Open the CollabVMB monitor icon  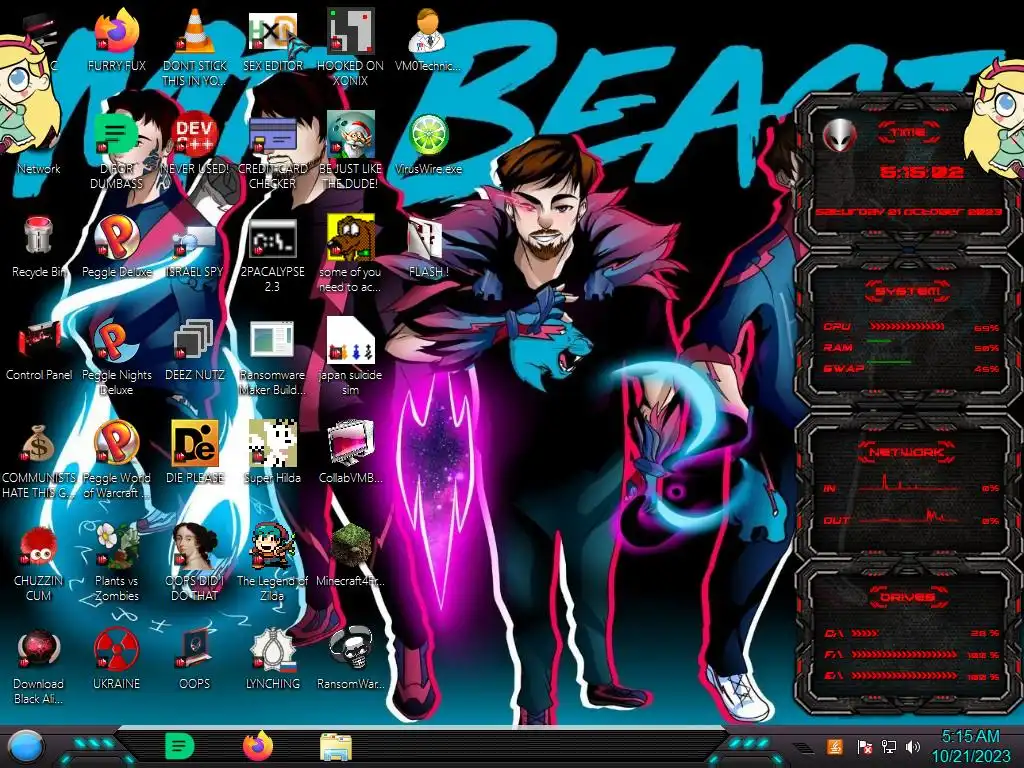point(350,443)
